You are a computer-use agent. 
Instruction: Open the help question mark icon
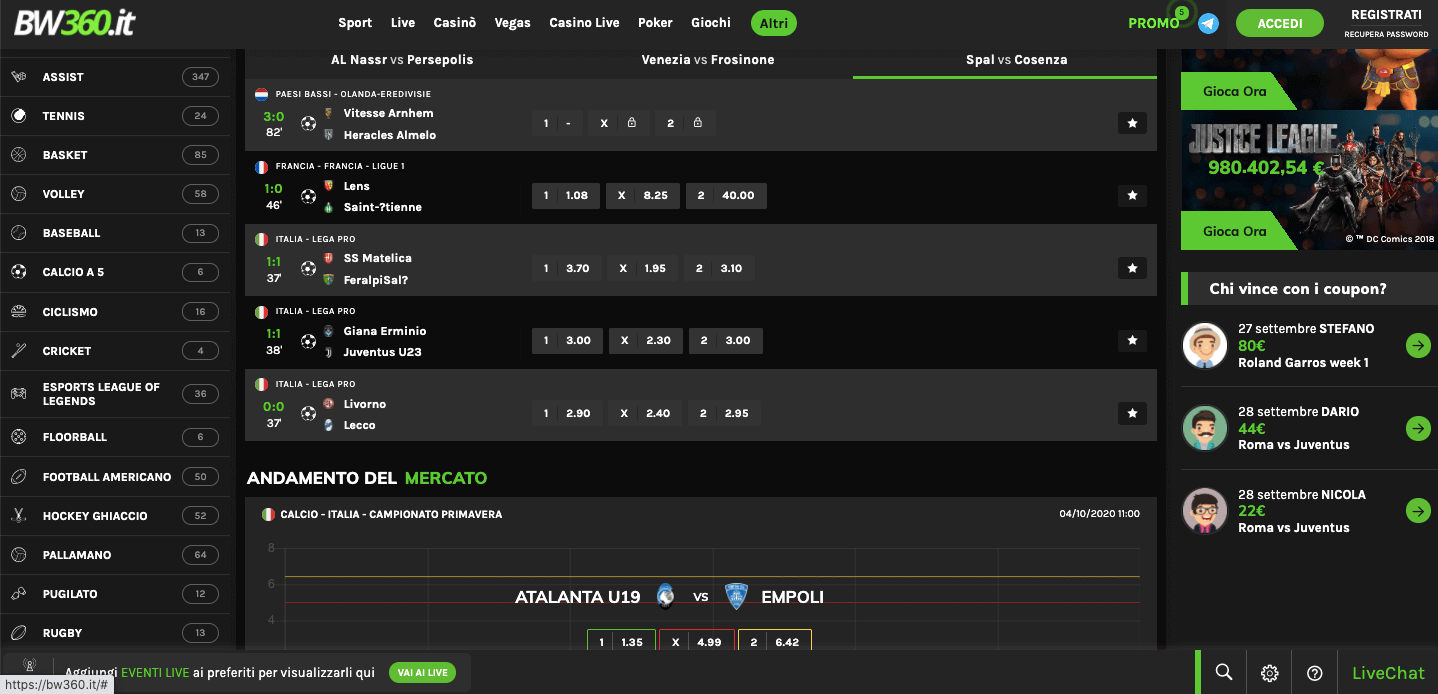click(x=1315, y=673)
